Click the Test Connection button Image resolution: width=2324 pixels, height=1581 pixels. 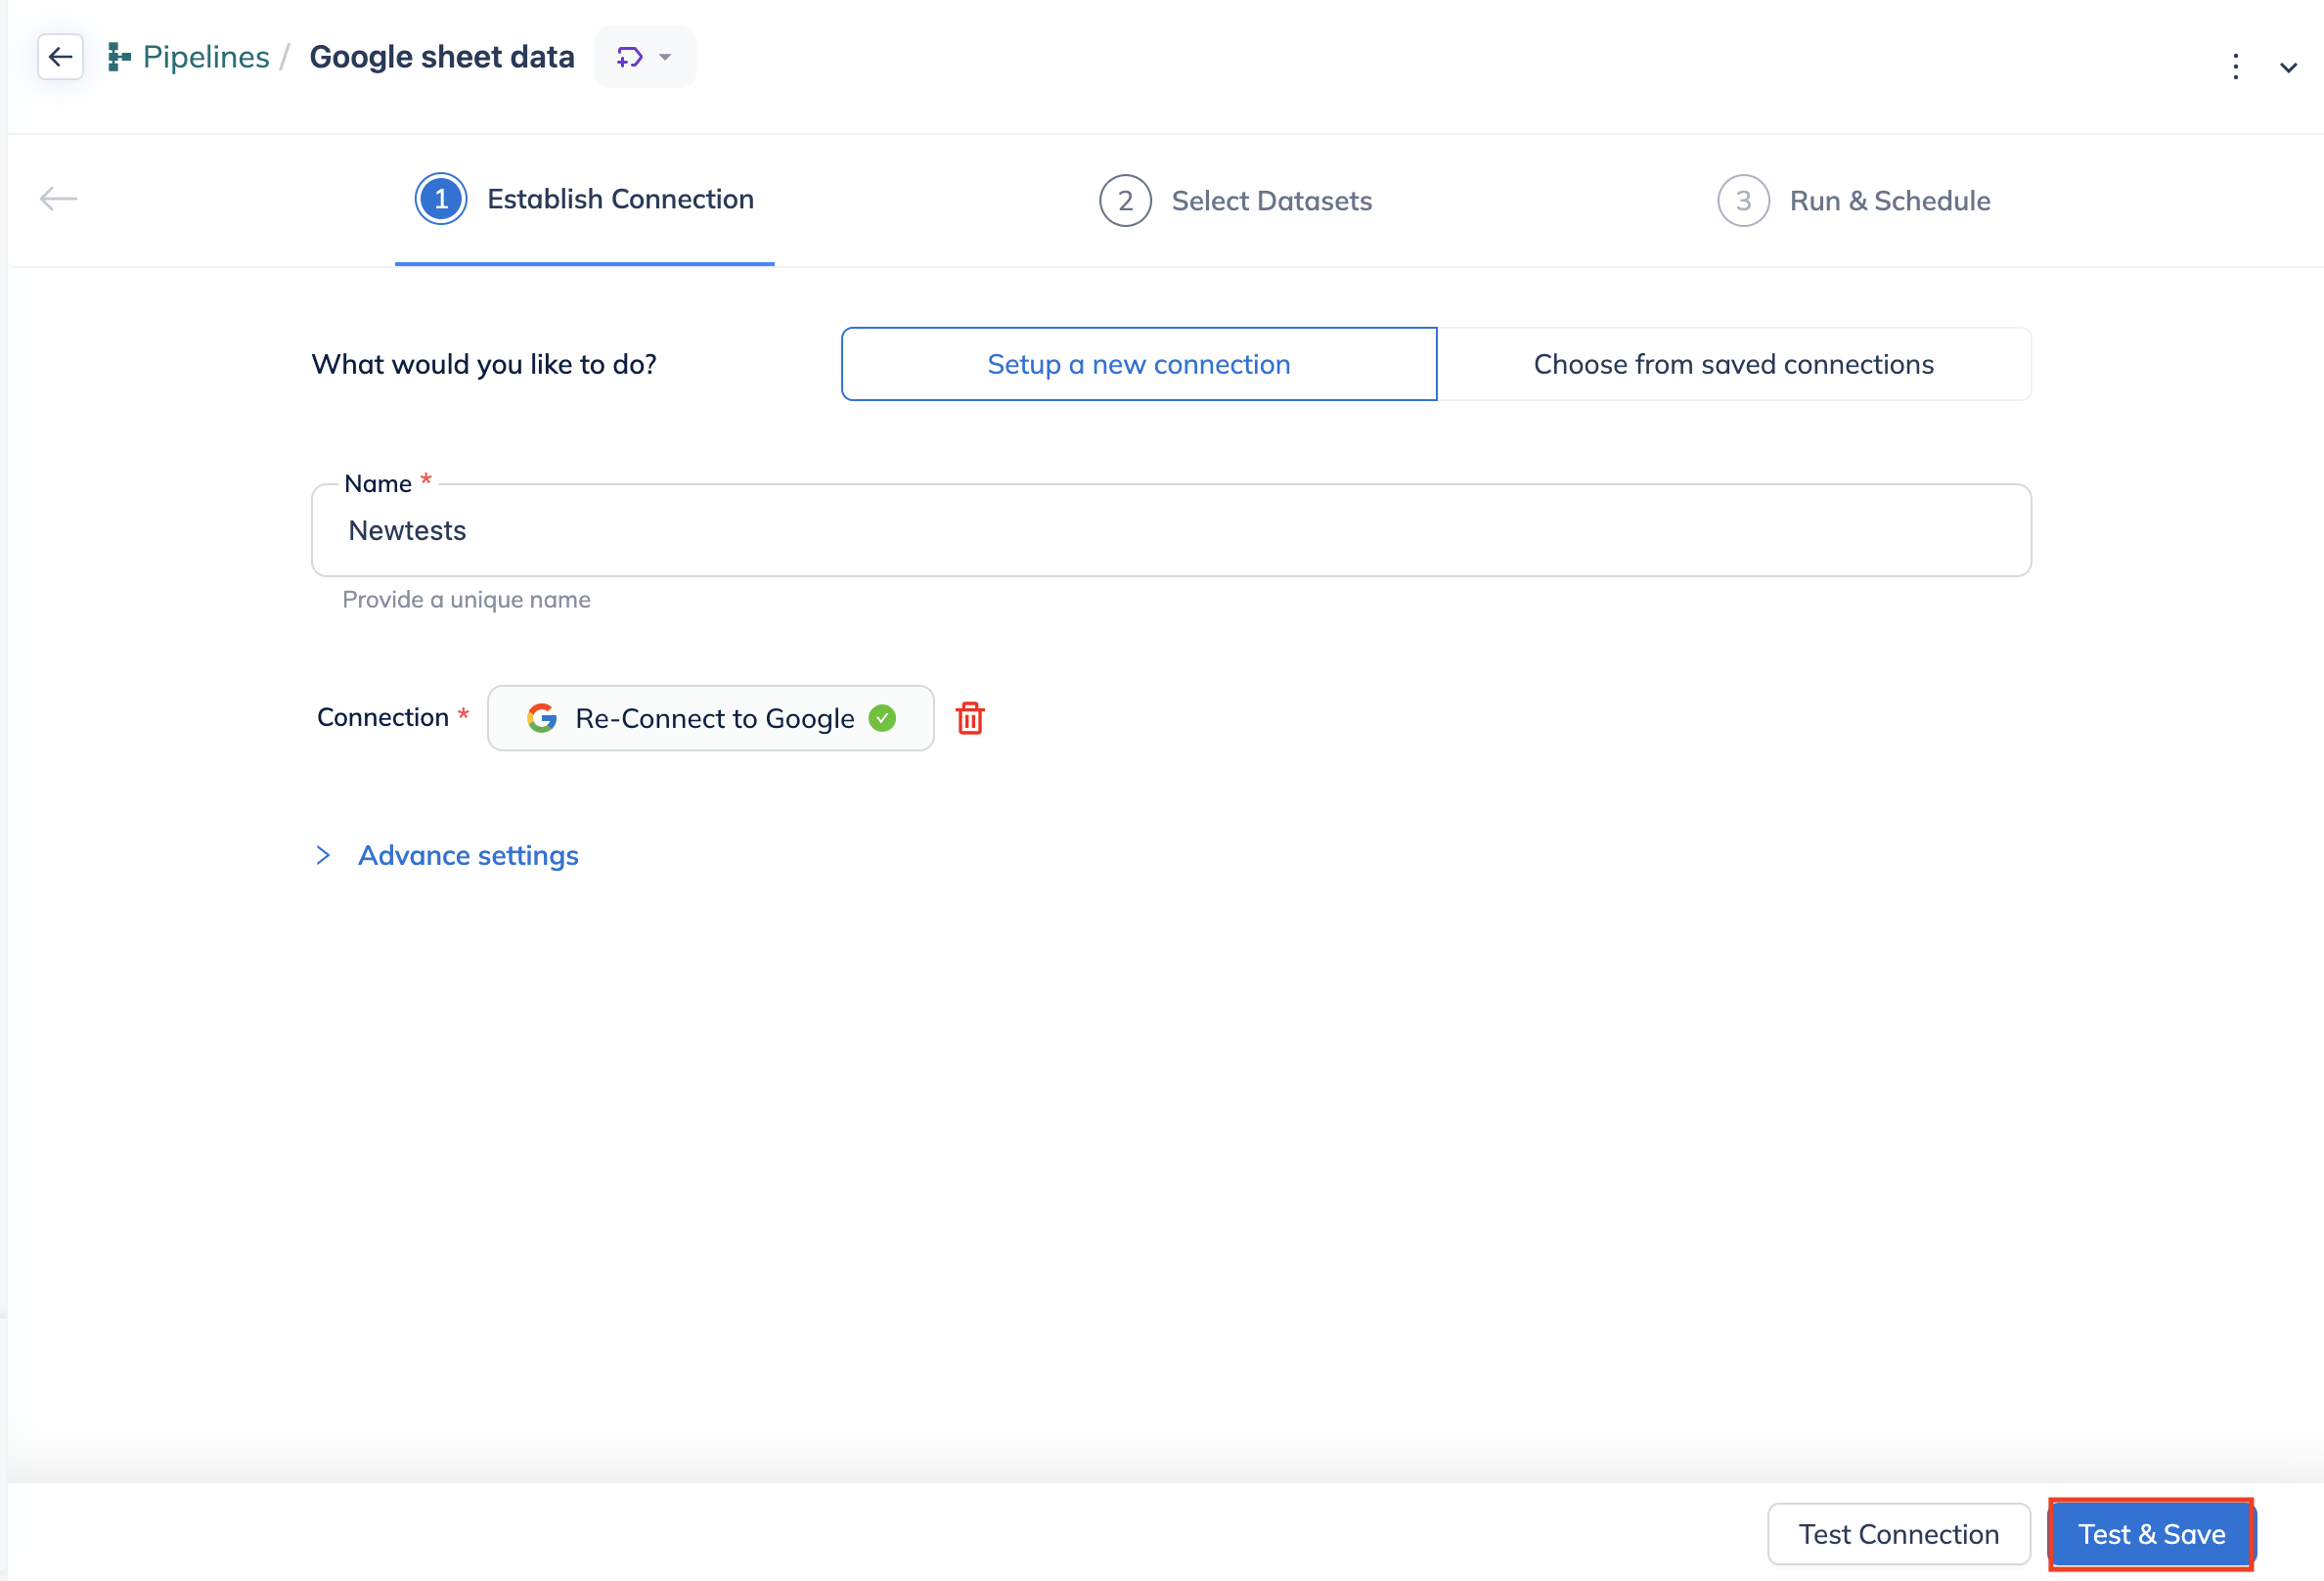1898,1534
